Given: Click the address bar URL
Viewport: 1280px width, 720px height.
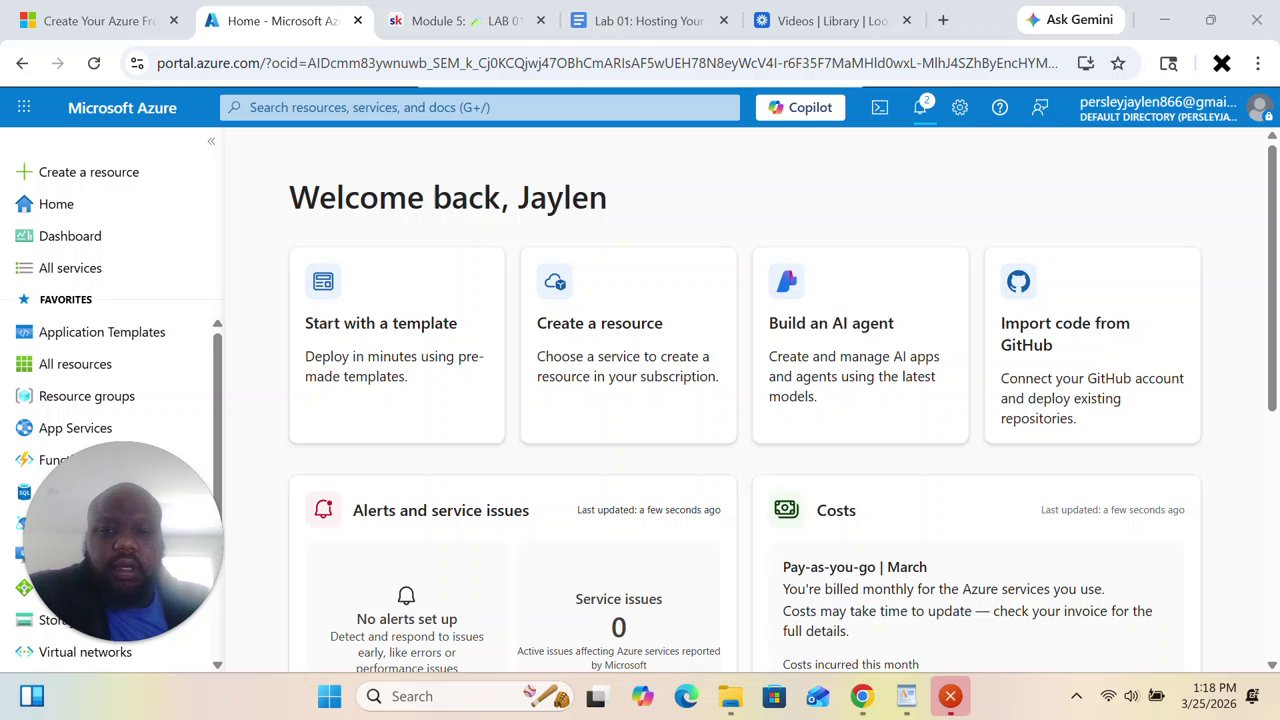Looking at the screenshot, I should [x=607, y=63].
